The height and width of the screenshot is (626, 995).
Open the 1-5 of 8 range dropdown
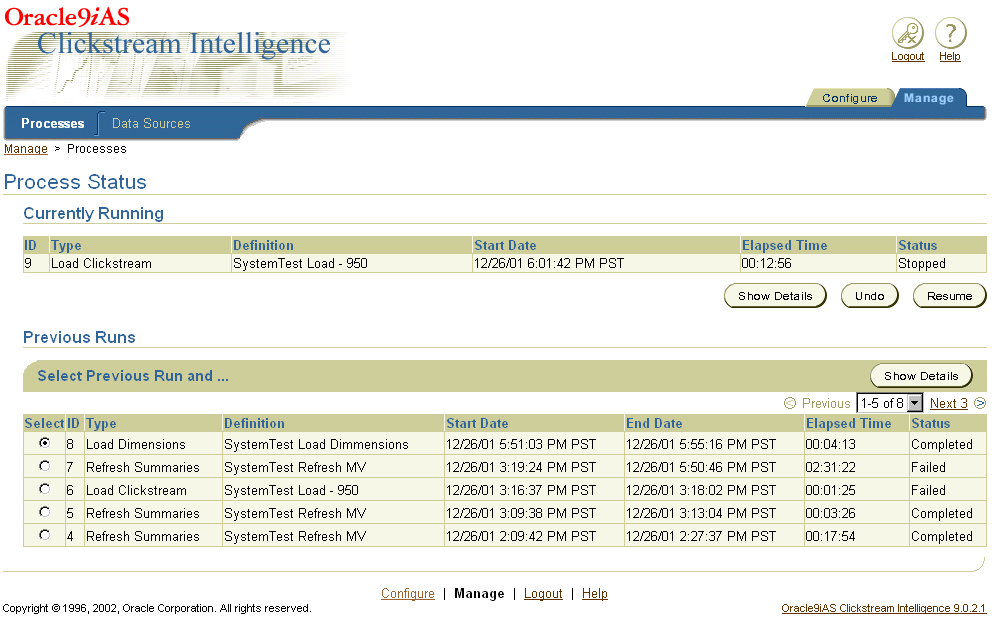(x=889, y=403)
